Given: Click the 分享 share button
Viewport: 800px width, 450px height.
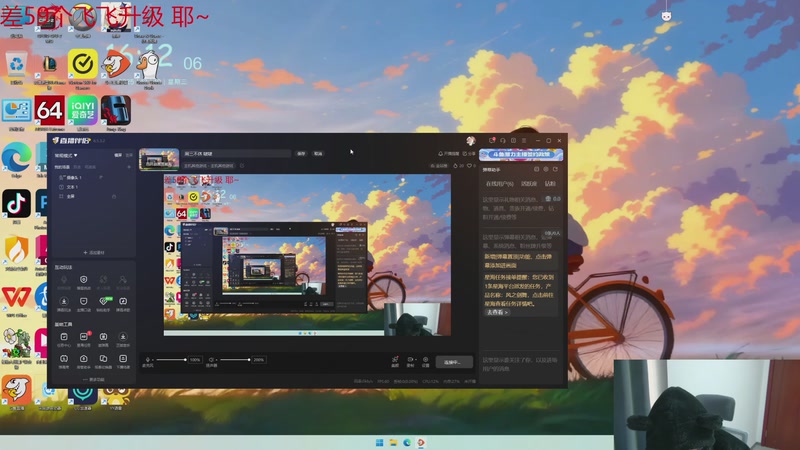Looking at the screenshot, I should tap(469, 154).
